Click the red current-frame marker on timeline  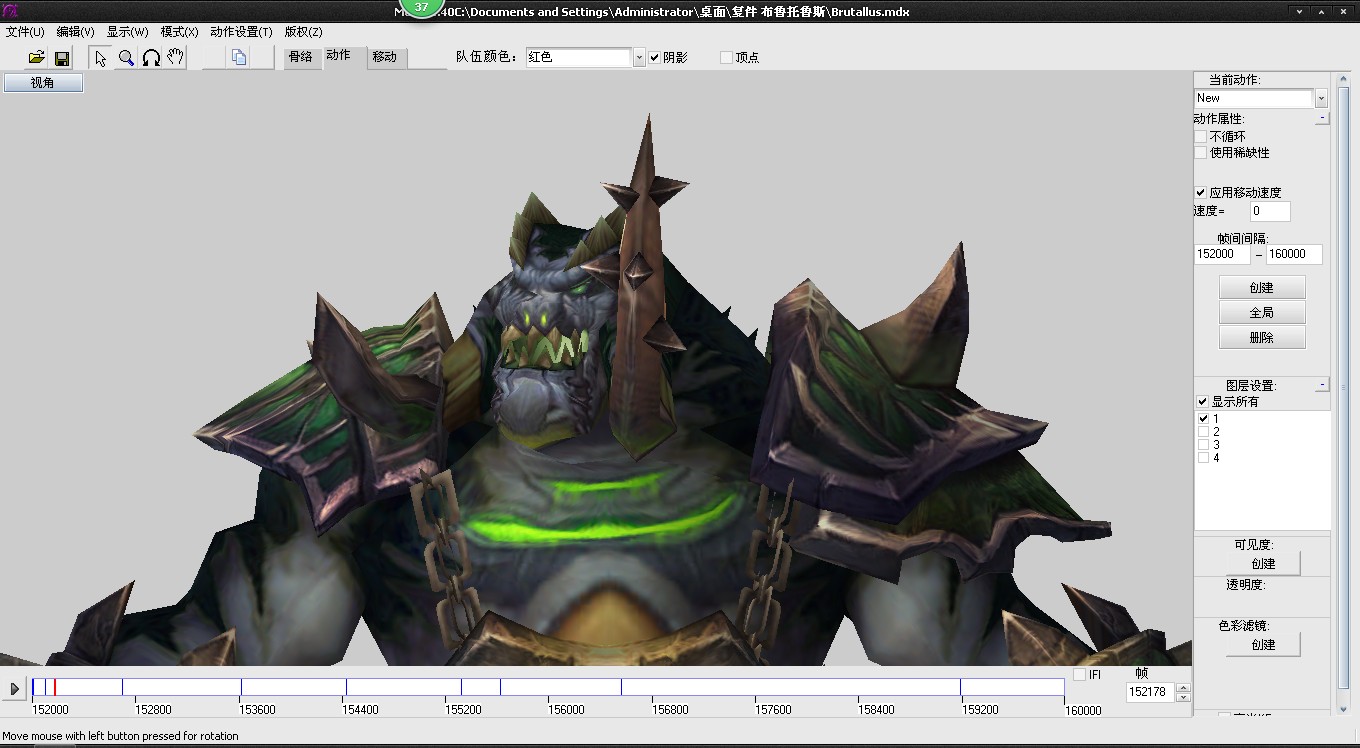click(x=55, y=687)
